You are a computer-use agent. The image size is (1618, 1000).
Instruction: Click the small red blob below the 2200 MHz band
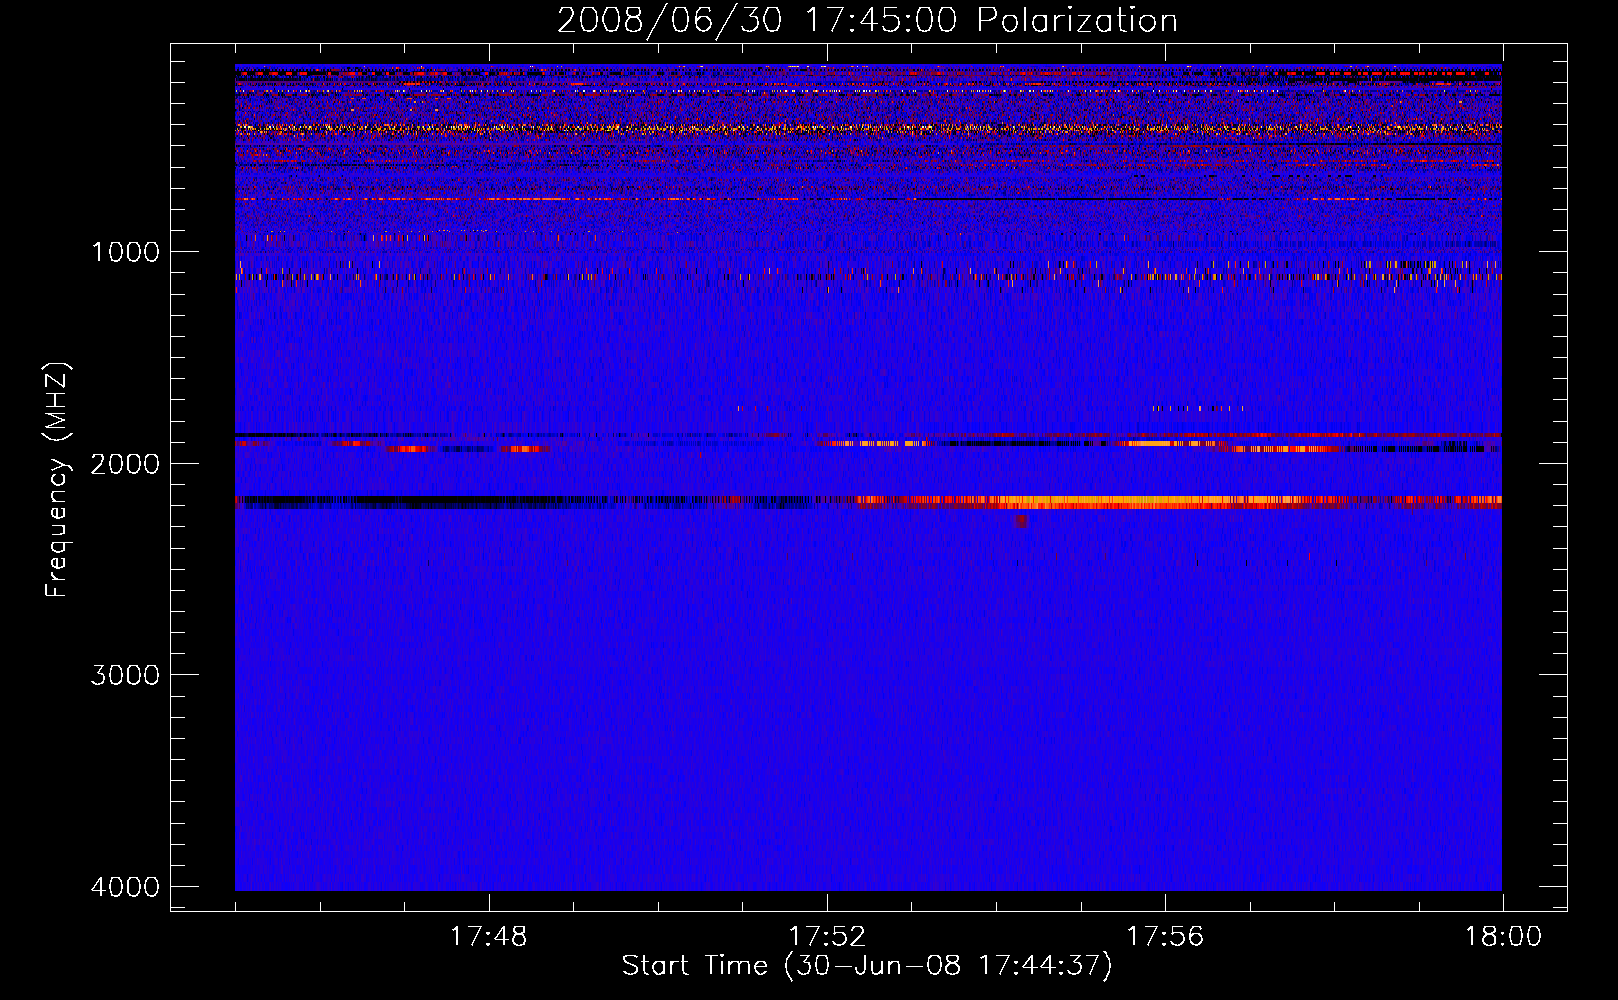[1021, 521]
